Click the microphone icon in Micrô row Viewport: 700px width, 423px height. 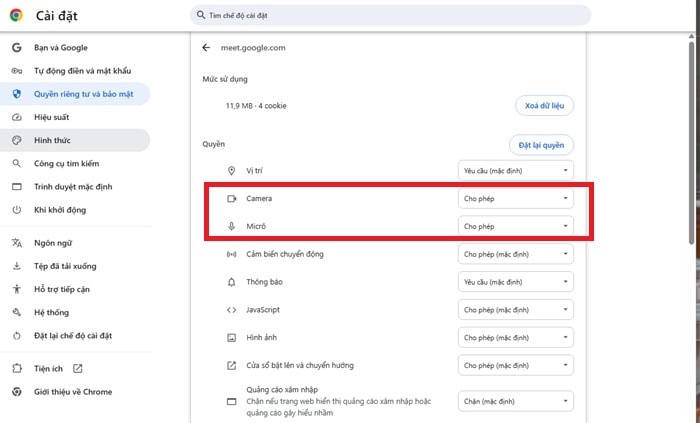pyautogui.click(x=231, y=226)
